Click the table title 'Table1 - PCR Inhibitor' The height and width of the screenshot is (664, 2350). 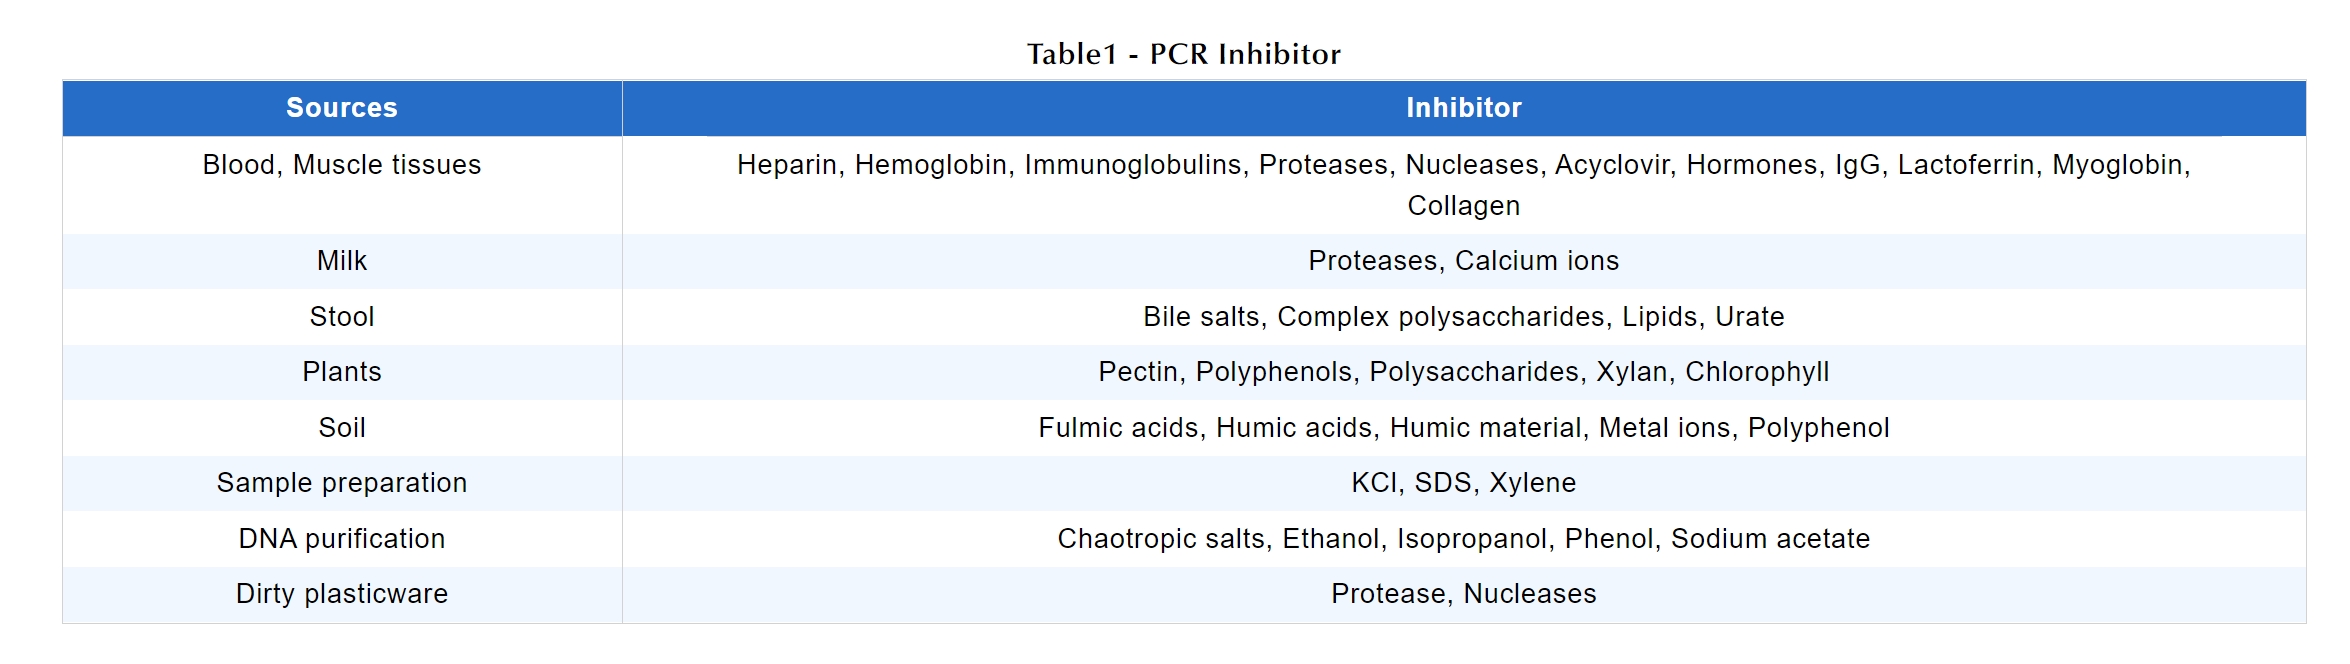[1184, 54]
